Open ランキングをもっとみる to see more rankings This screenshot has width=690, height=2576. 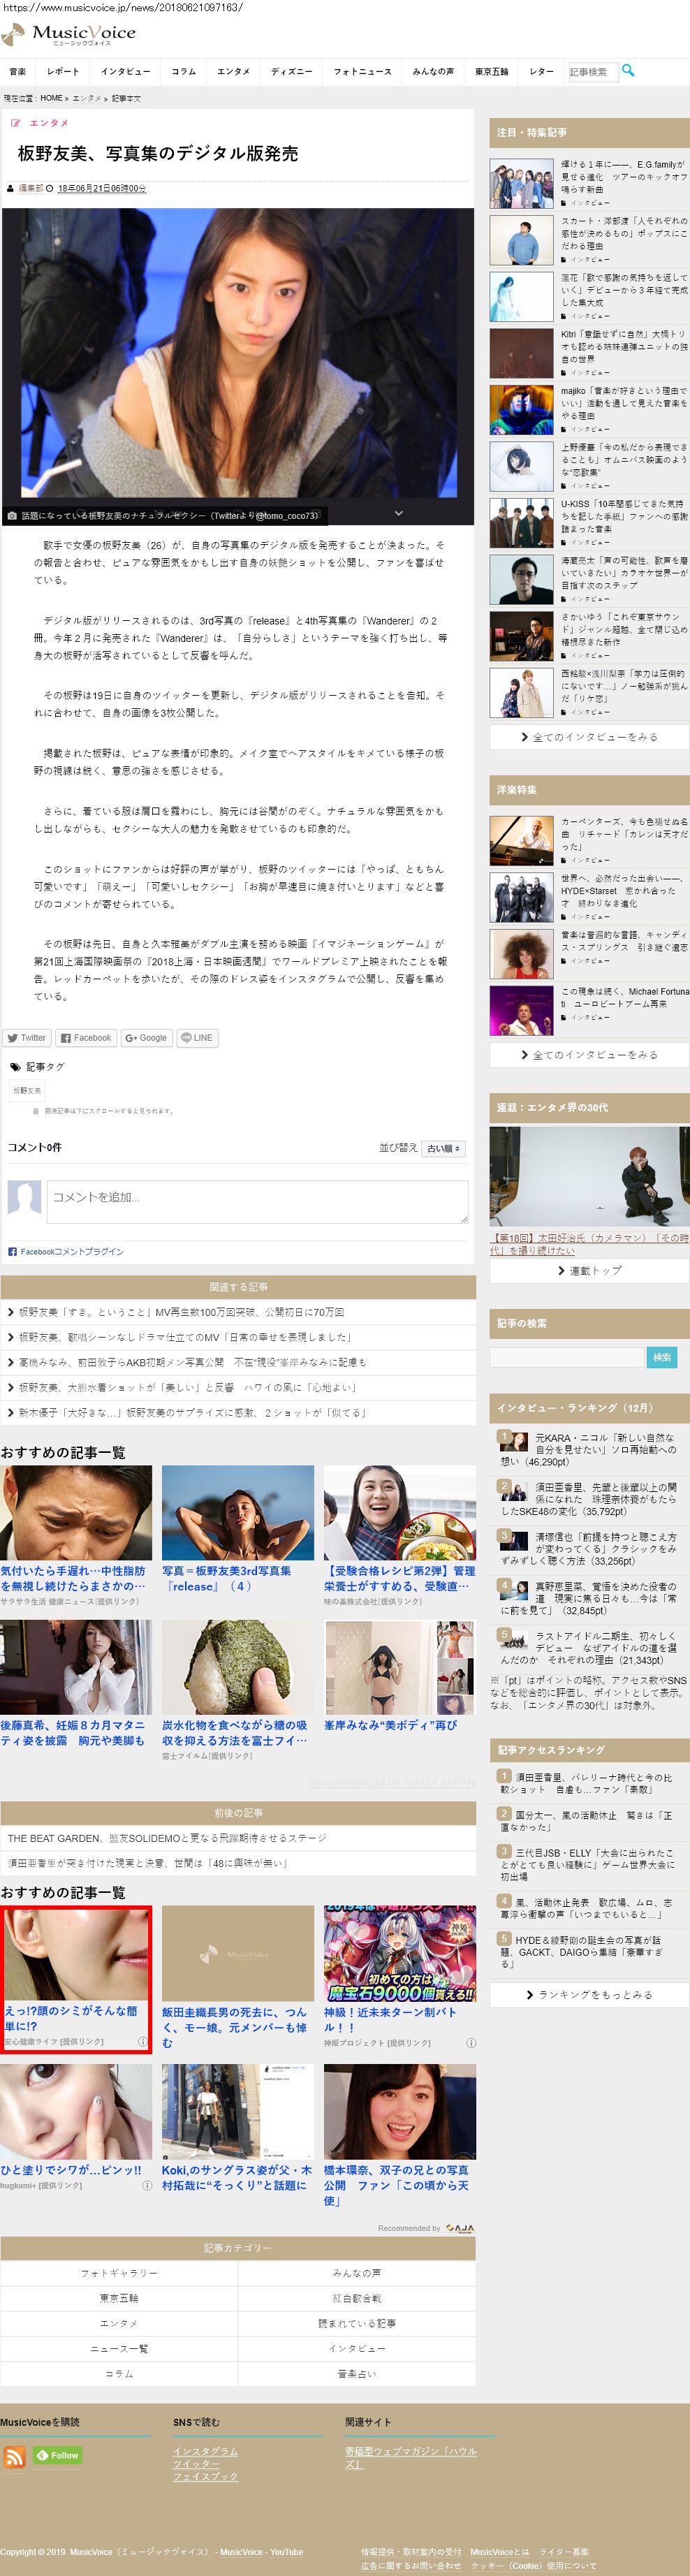pyautogui.click(x=589, y=1994)
